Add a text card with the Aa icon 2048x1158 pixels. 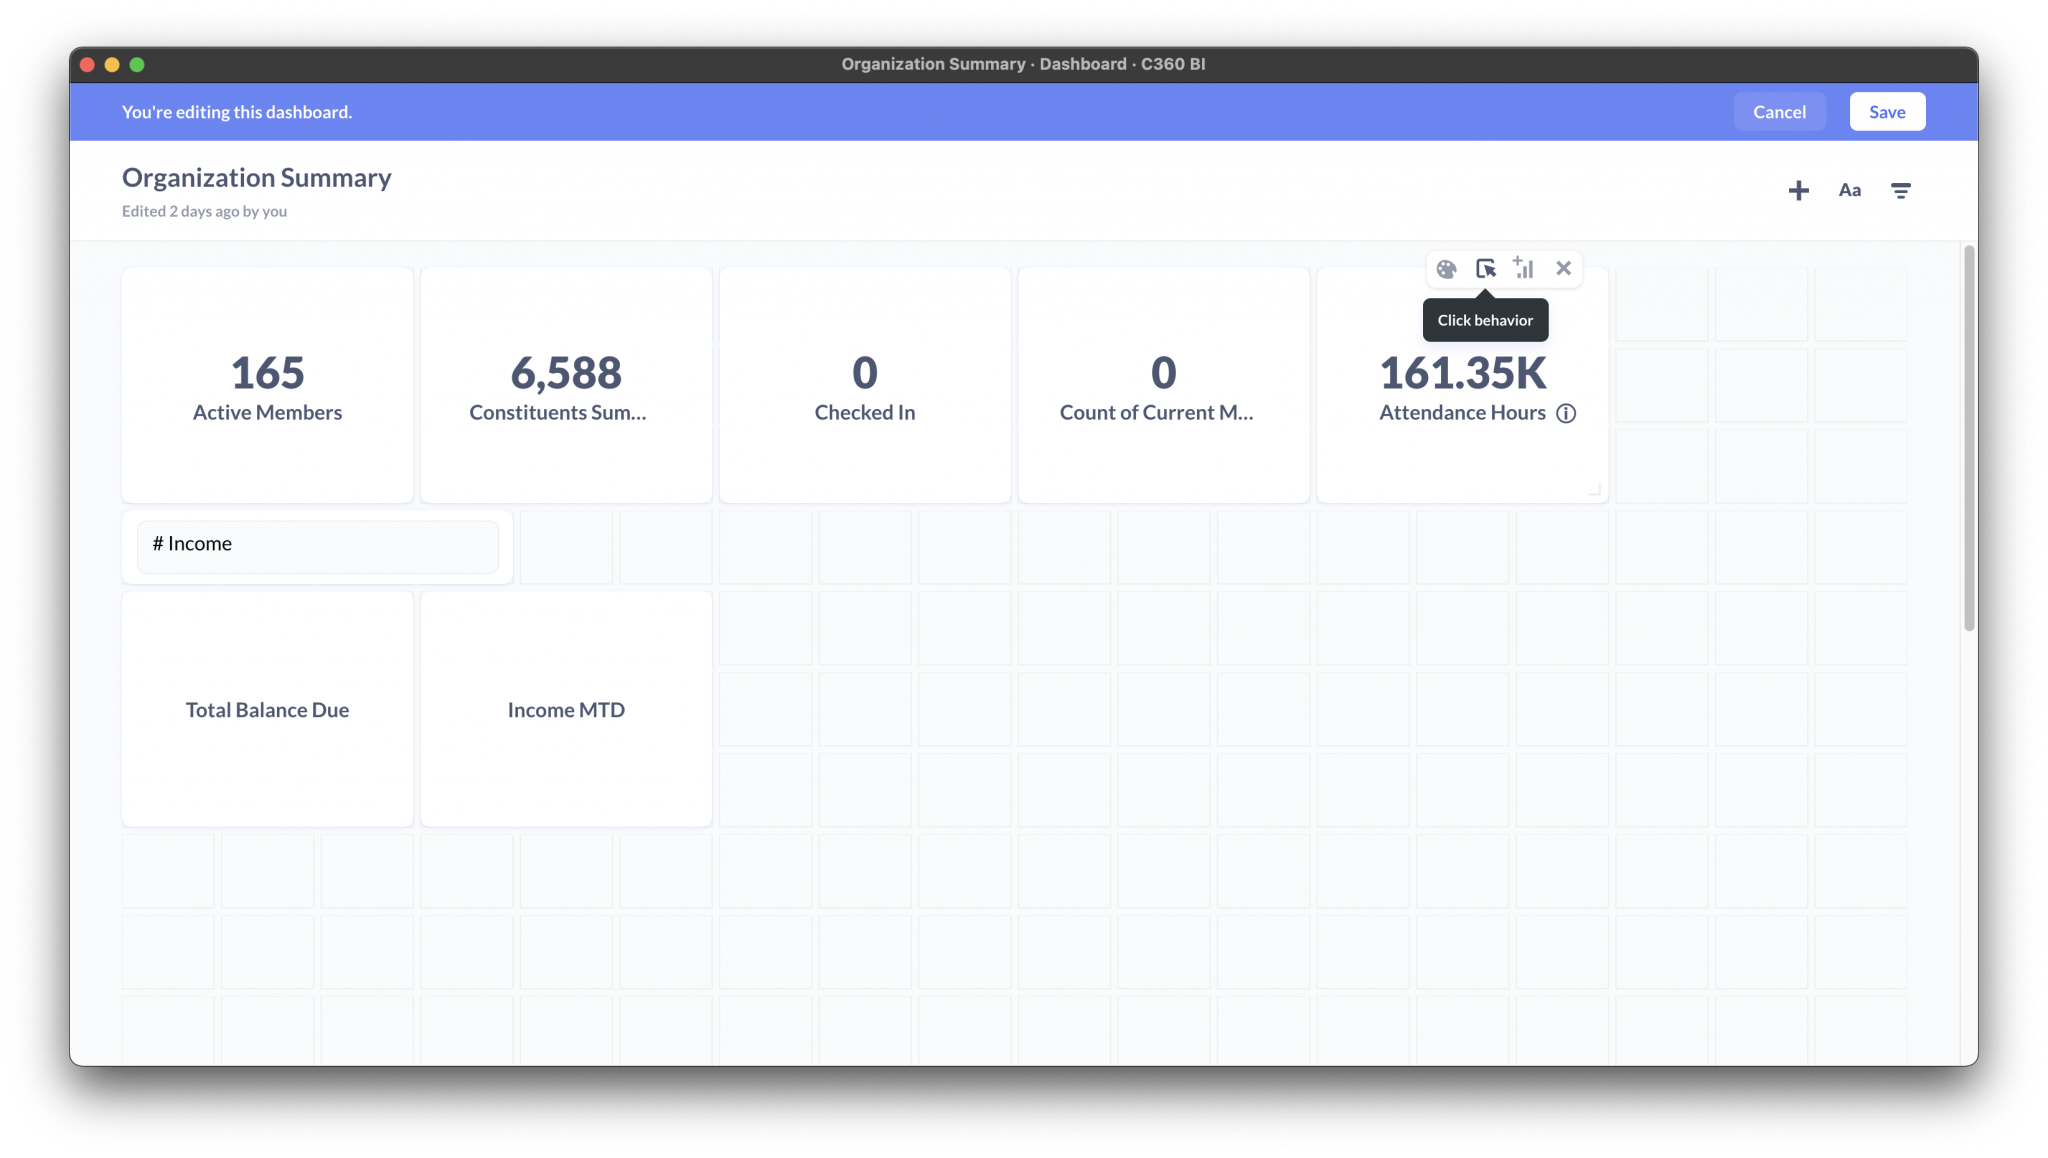(1849, 190)
